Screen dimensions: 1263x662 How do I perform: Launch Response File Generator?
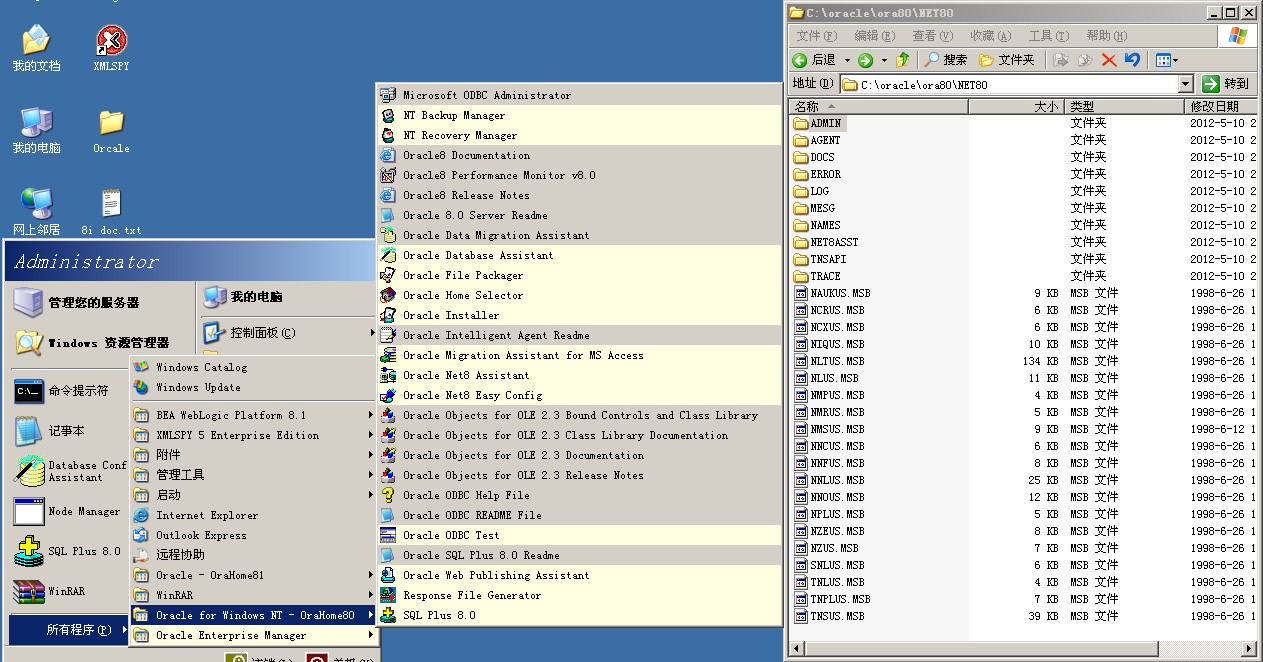[579, 595]
